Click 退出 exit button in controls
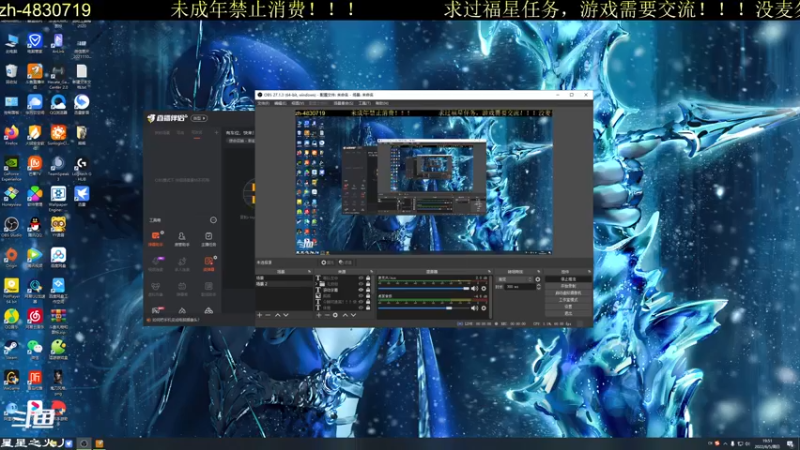Viewport: 800px width, 450px height. tap(568, 313)
